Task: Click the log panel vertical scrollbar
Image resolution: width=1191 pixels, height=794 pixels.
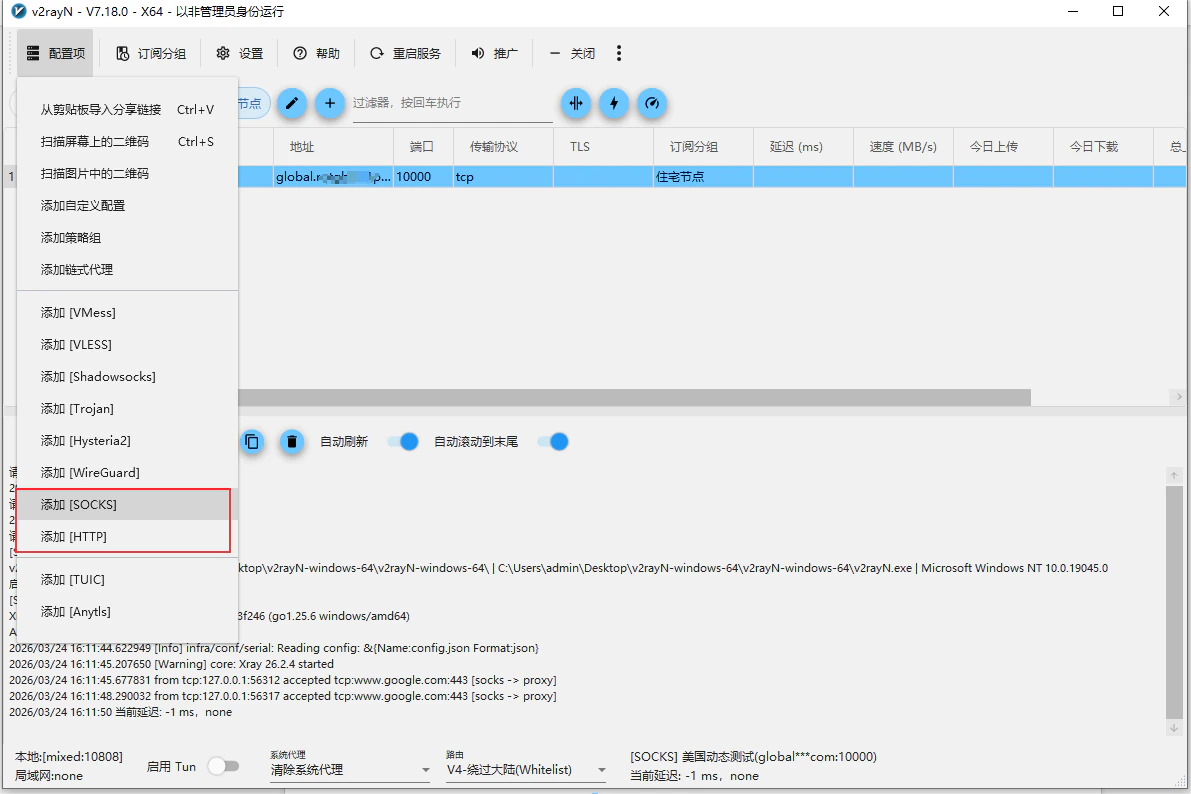Action: pyautogui.click(x=1174, y=601)
